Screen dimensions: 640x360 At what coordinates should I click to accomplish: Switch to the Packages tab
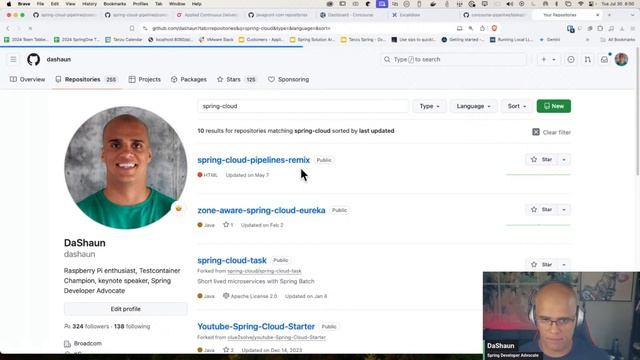tap(189, 80)
